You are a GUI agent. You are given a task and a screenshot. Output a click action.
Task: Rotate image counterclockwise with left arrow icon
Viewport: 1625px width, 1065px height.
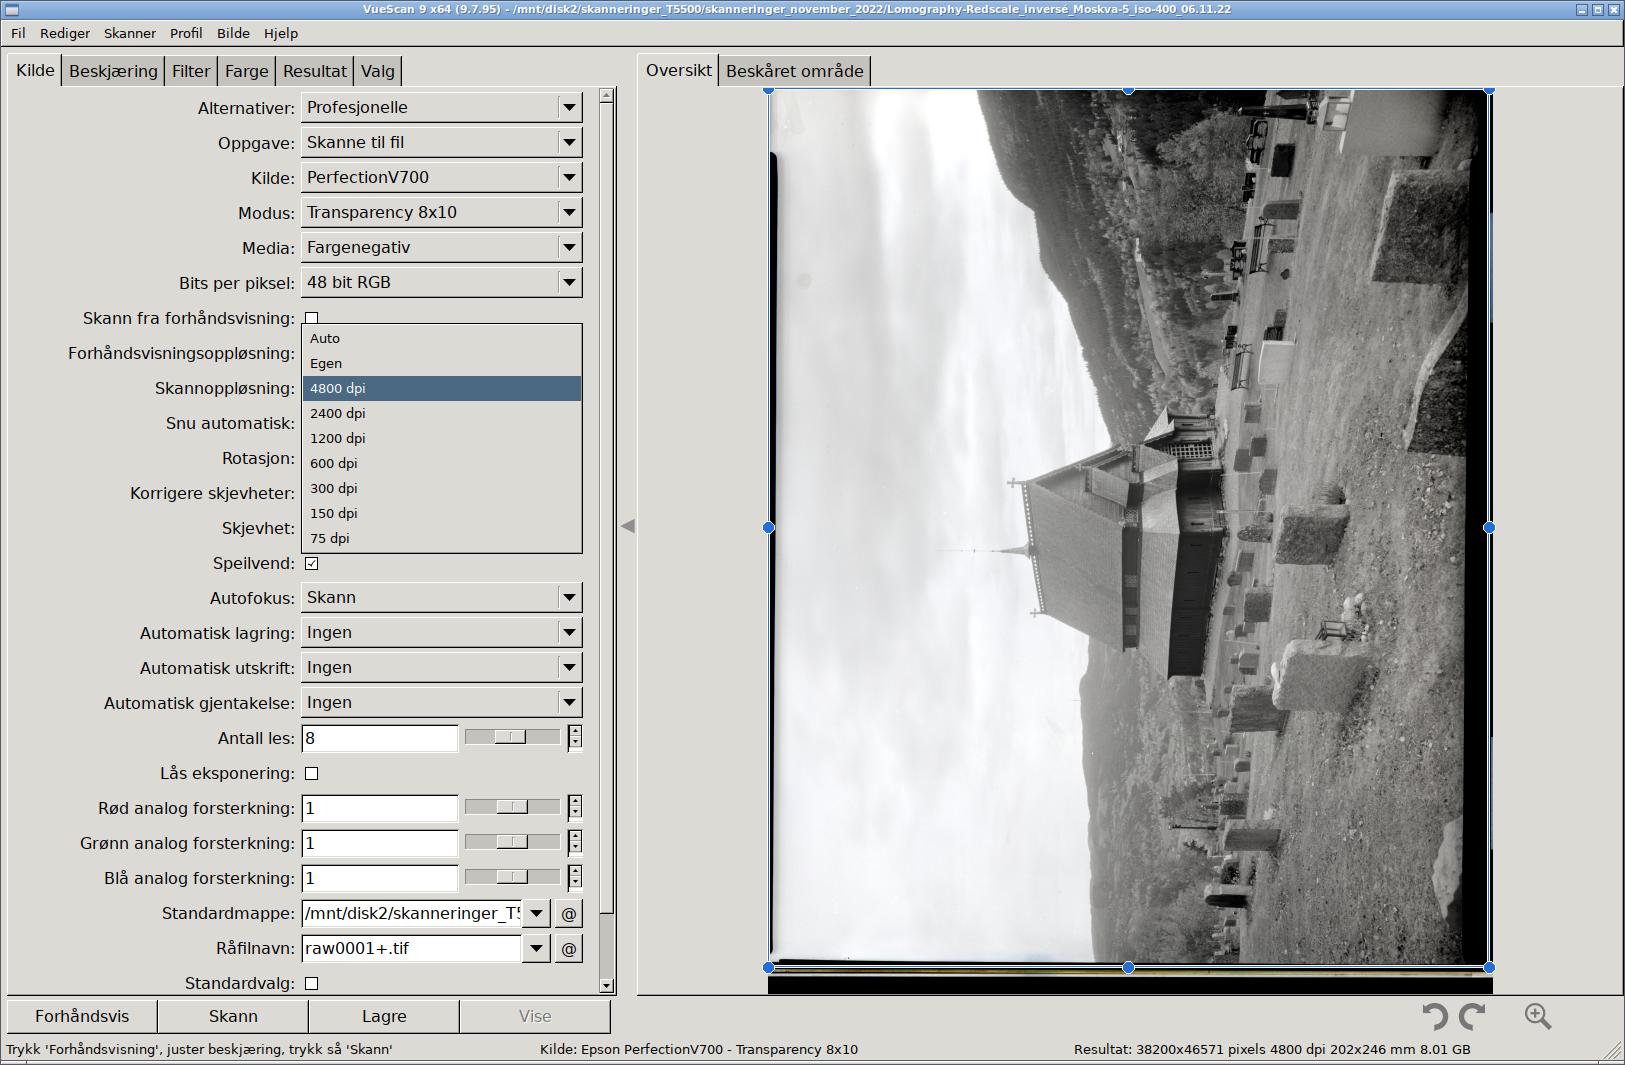[x=1436, y=1017]
